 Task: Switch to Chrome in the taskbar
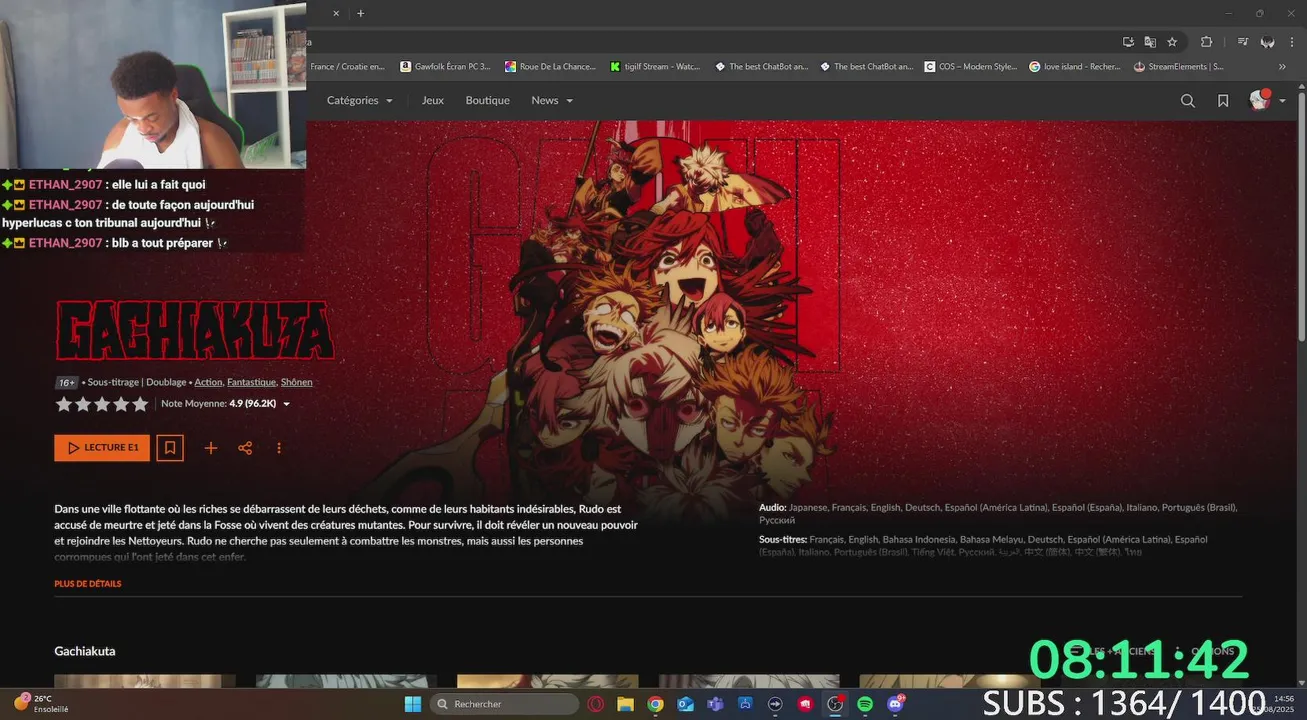[x=655, y=704]
